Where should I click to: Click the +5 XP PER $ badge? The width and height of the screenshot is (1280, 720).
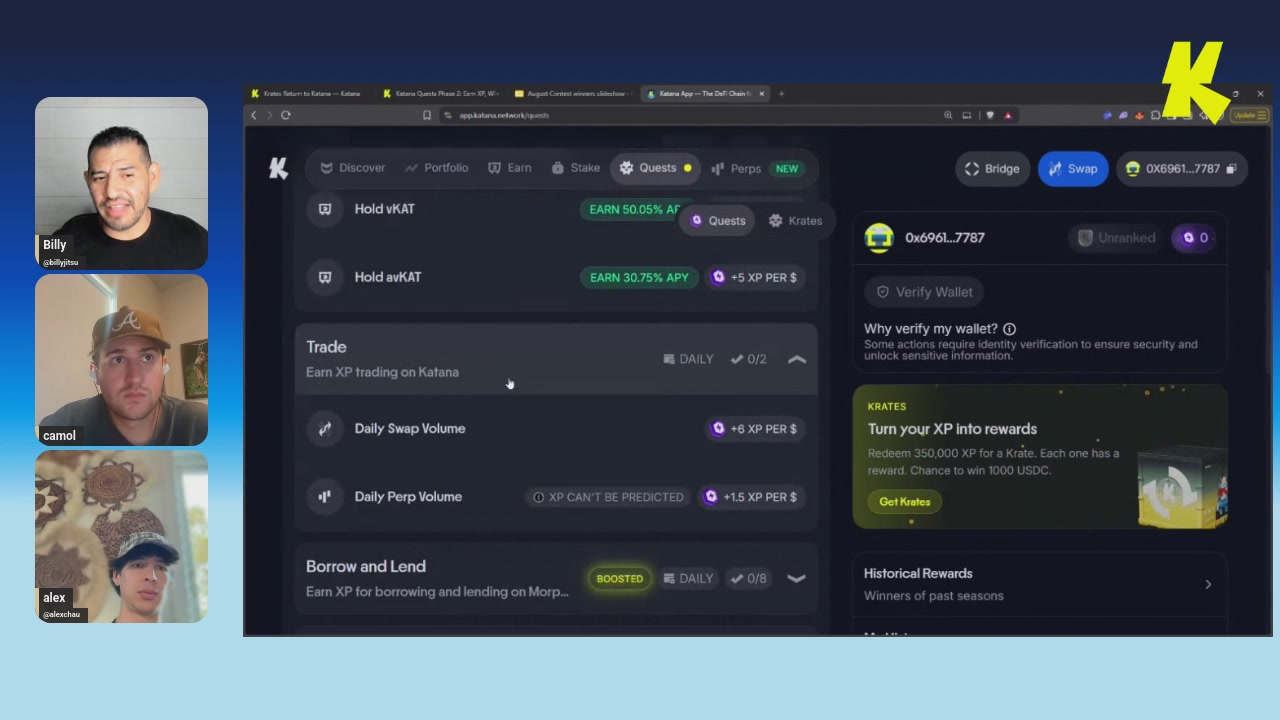tap(755, 277)
